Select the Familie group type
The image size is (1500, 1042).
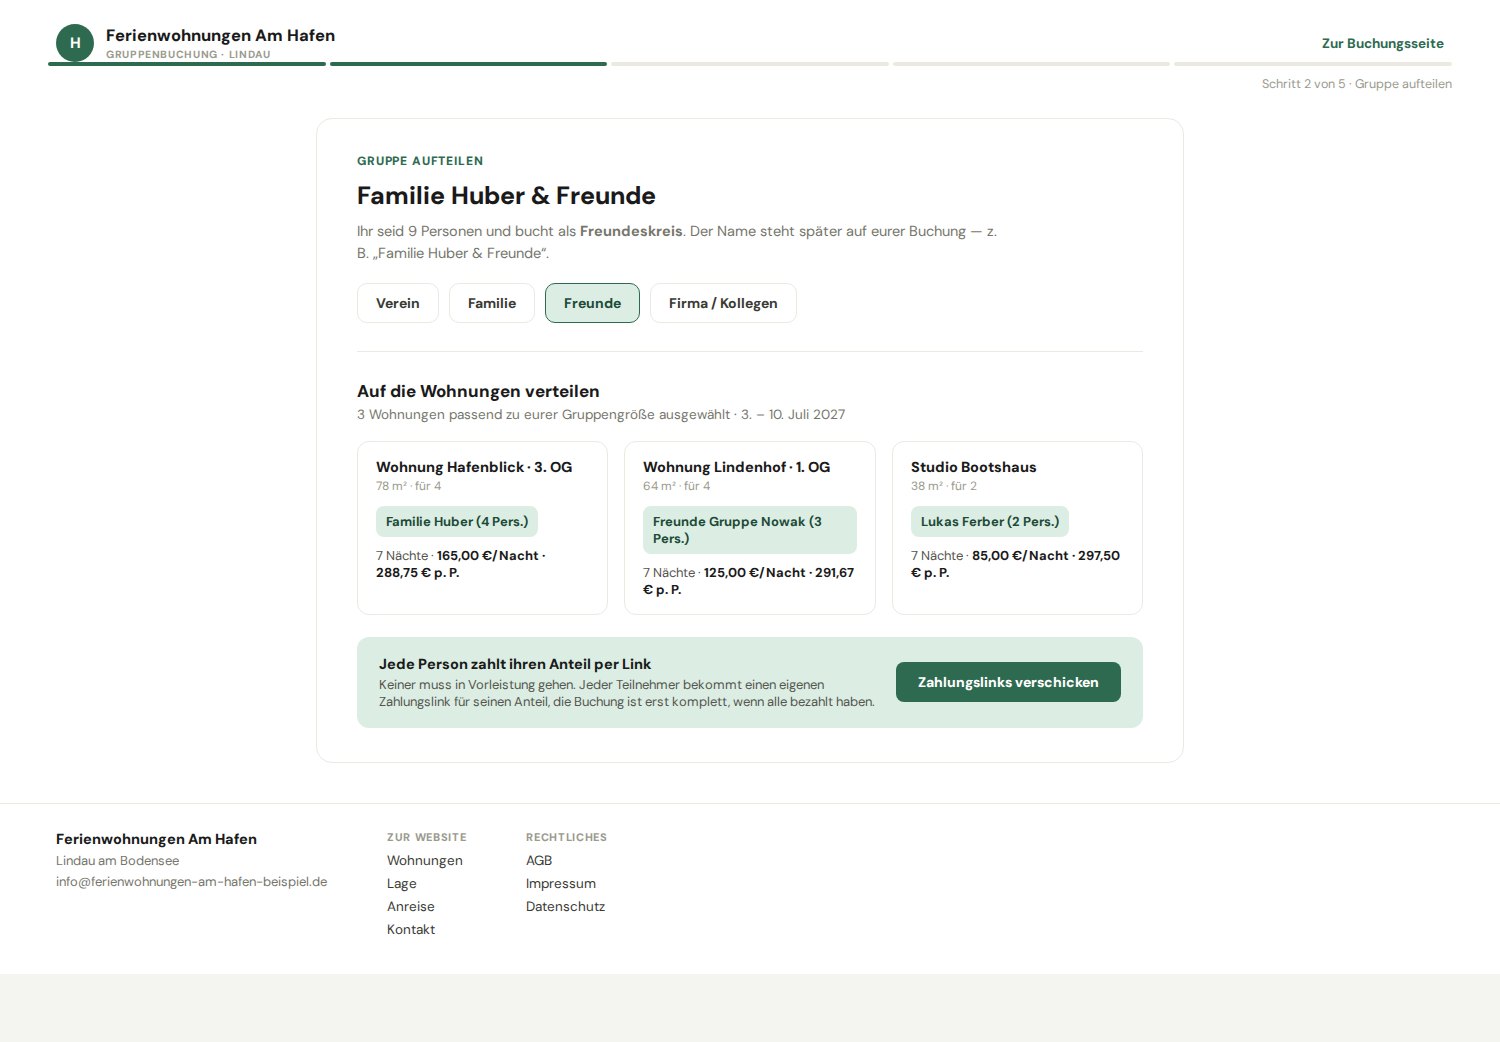492,303
